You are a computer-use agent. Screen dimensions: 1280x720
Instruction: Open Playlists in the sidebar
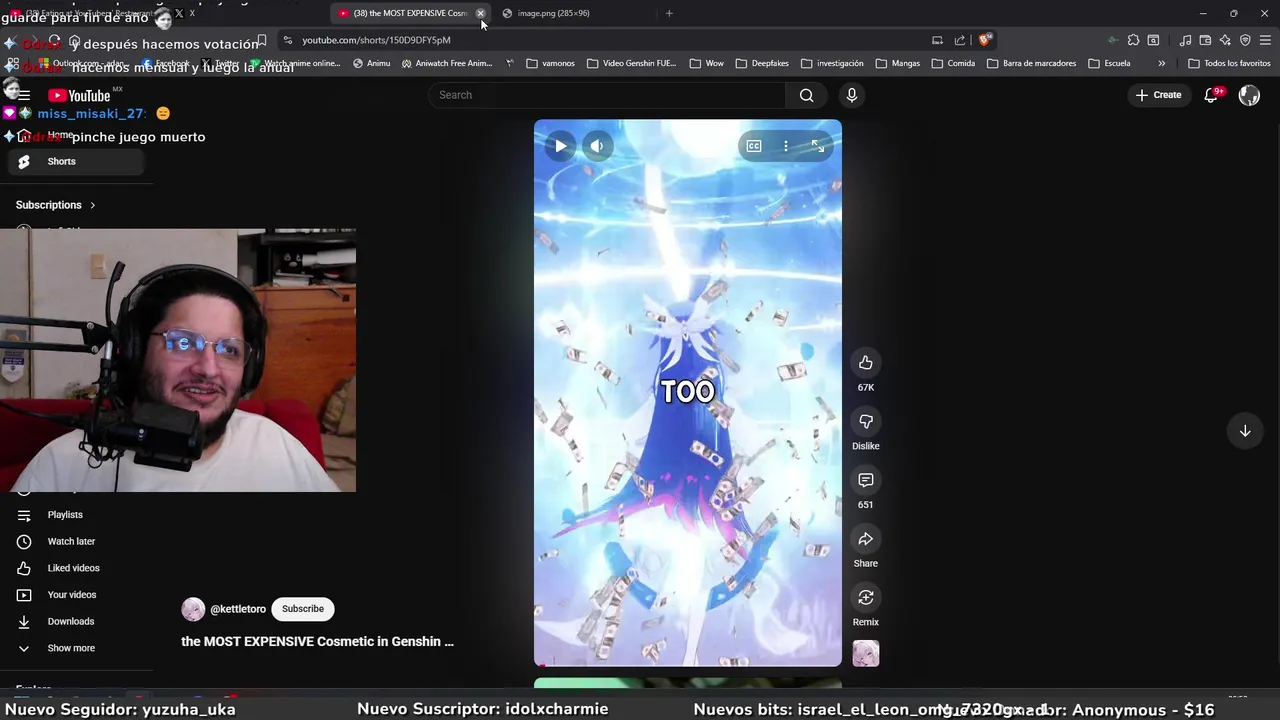(x=65, y=515)
